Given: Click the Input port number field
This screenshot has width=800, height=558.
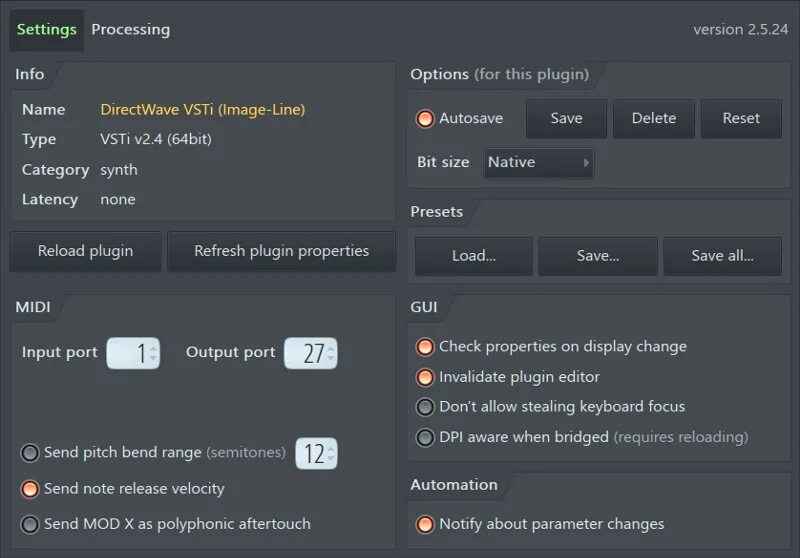Looking at the screenshot, I should click(x=133, y=353).
